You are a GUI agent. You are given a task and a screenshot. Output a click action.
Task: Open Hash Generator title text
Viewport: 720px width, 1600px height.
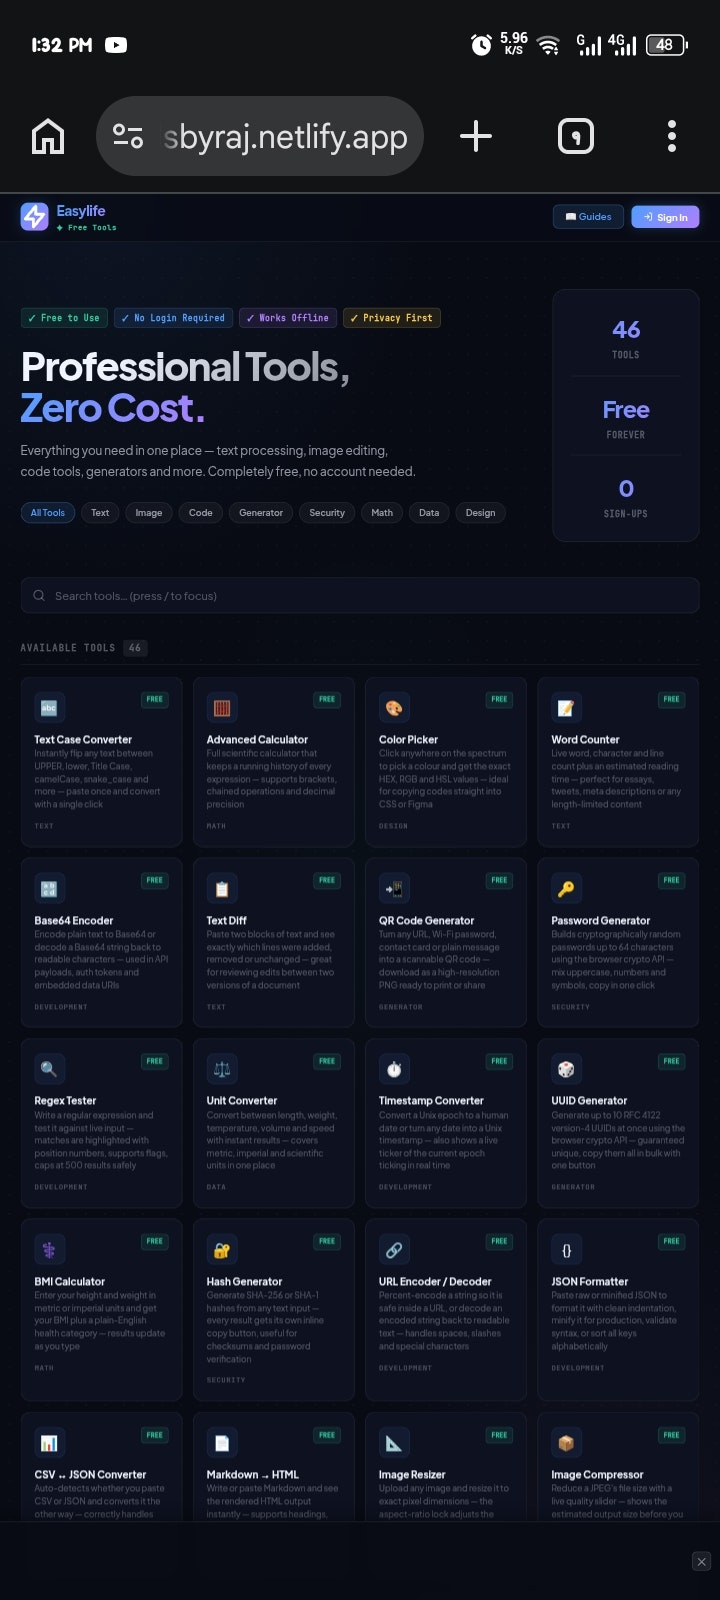coord(244,1282)
